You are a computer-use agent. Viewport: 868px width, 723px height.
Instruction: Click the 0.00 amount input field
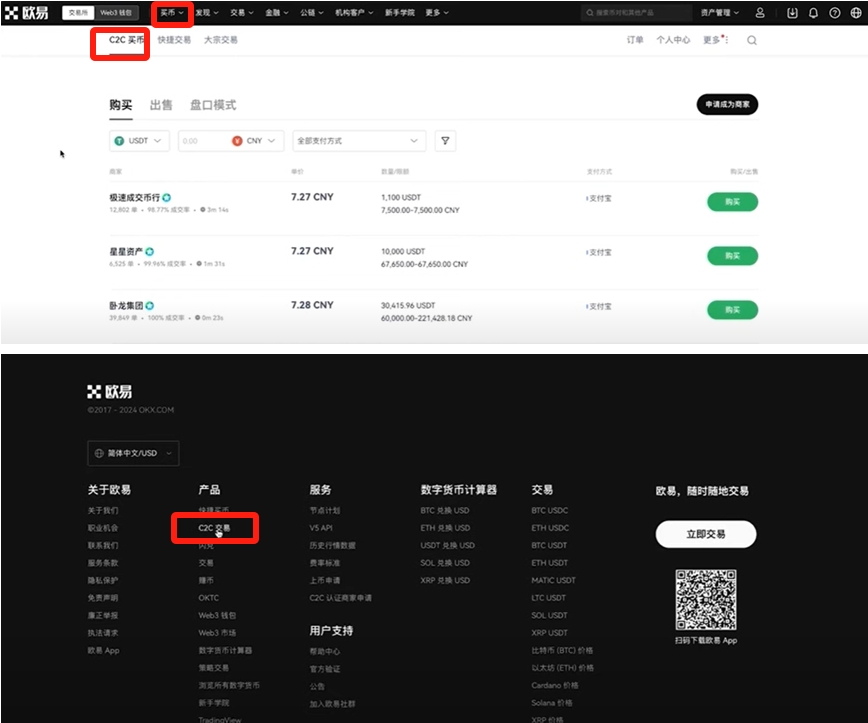tap(203, 141)
